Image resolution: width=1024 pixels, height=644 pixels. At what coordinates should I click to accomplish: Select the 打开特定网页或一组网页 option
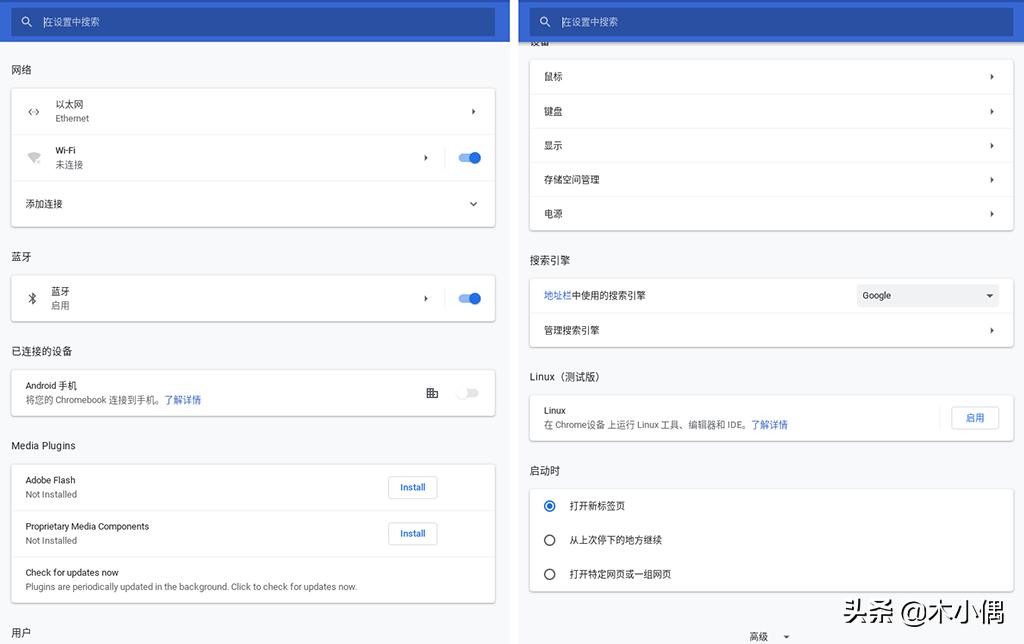[x=549, y=574]
